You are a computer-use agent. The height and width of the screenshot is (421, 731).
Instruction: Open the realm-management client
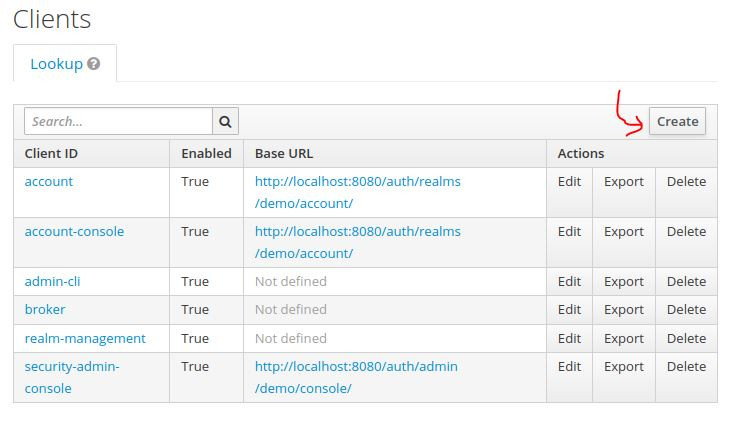(x=85, y=338)
